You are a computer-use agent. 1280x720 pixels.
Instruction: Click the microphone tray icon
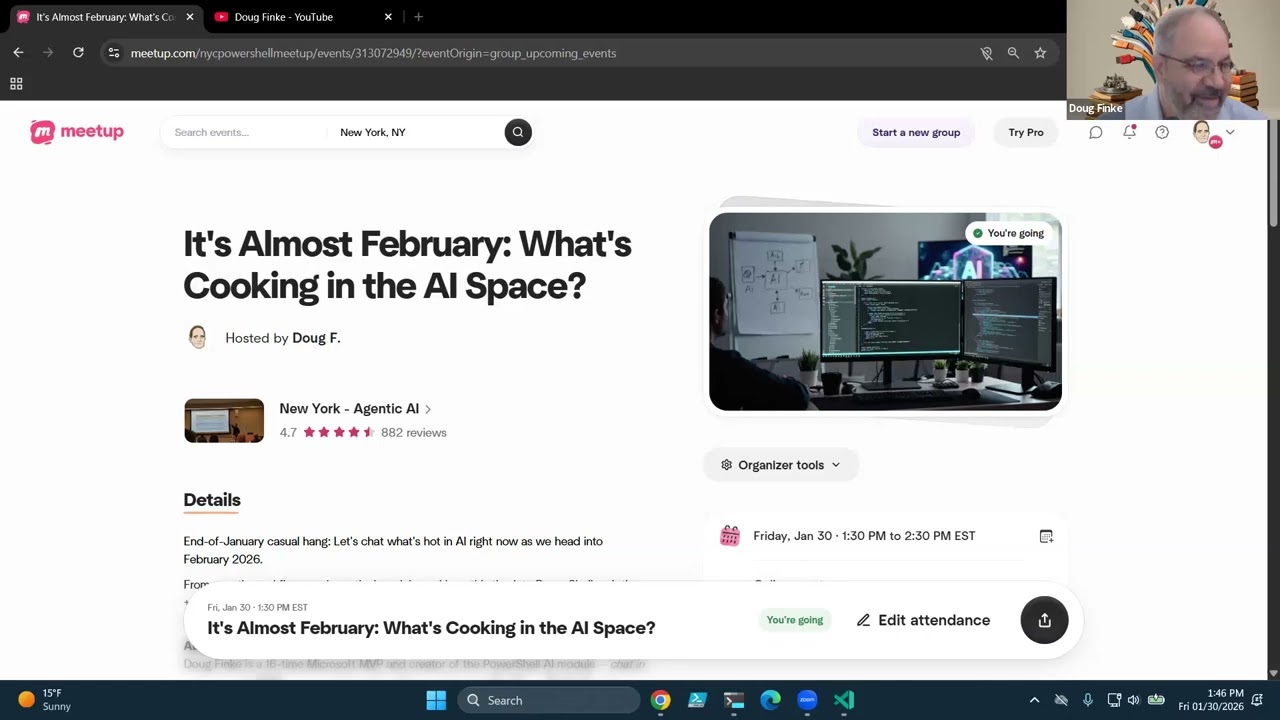coord(1087,700)
